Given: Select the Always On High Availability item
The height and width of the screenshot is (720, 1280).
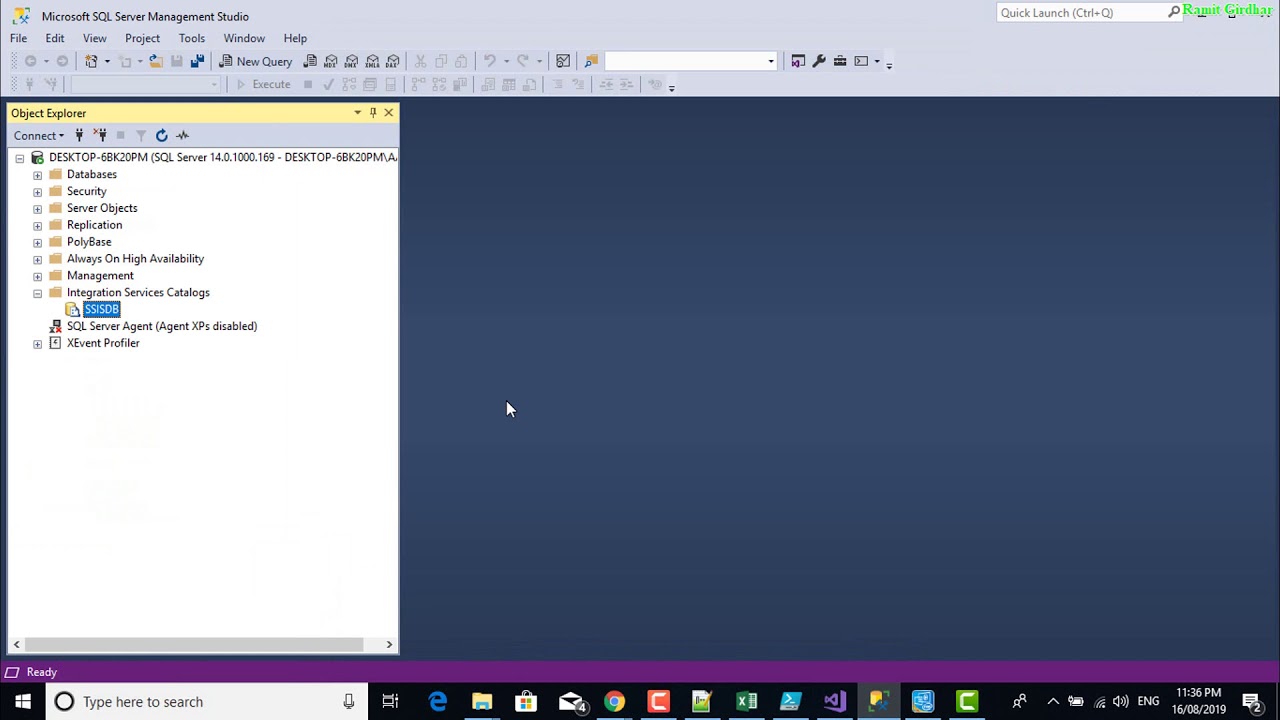Looking at the screenshot, I should tap(135, 258).
